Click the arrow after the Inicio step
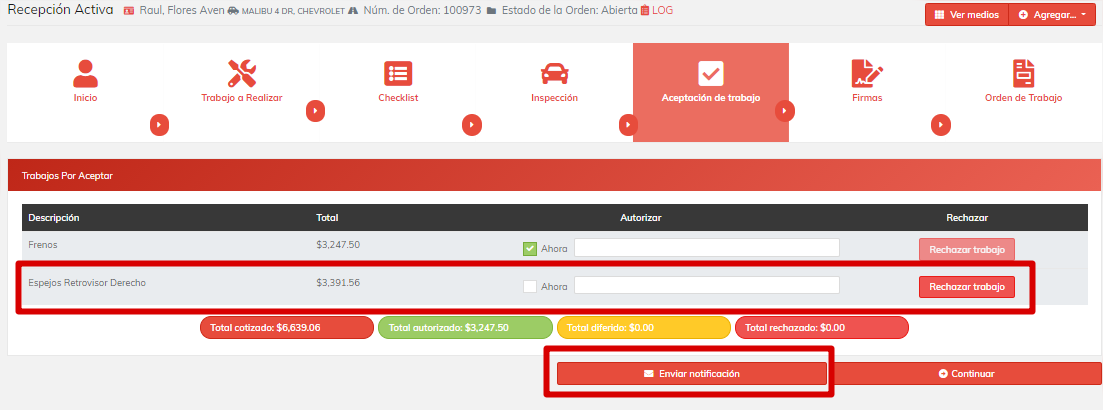The width and height of the screenshot is (1103, 410). [159, 125]
